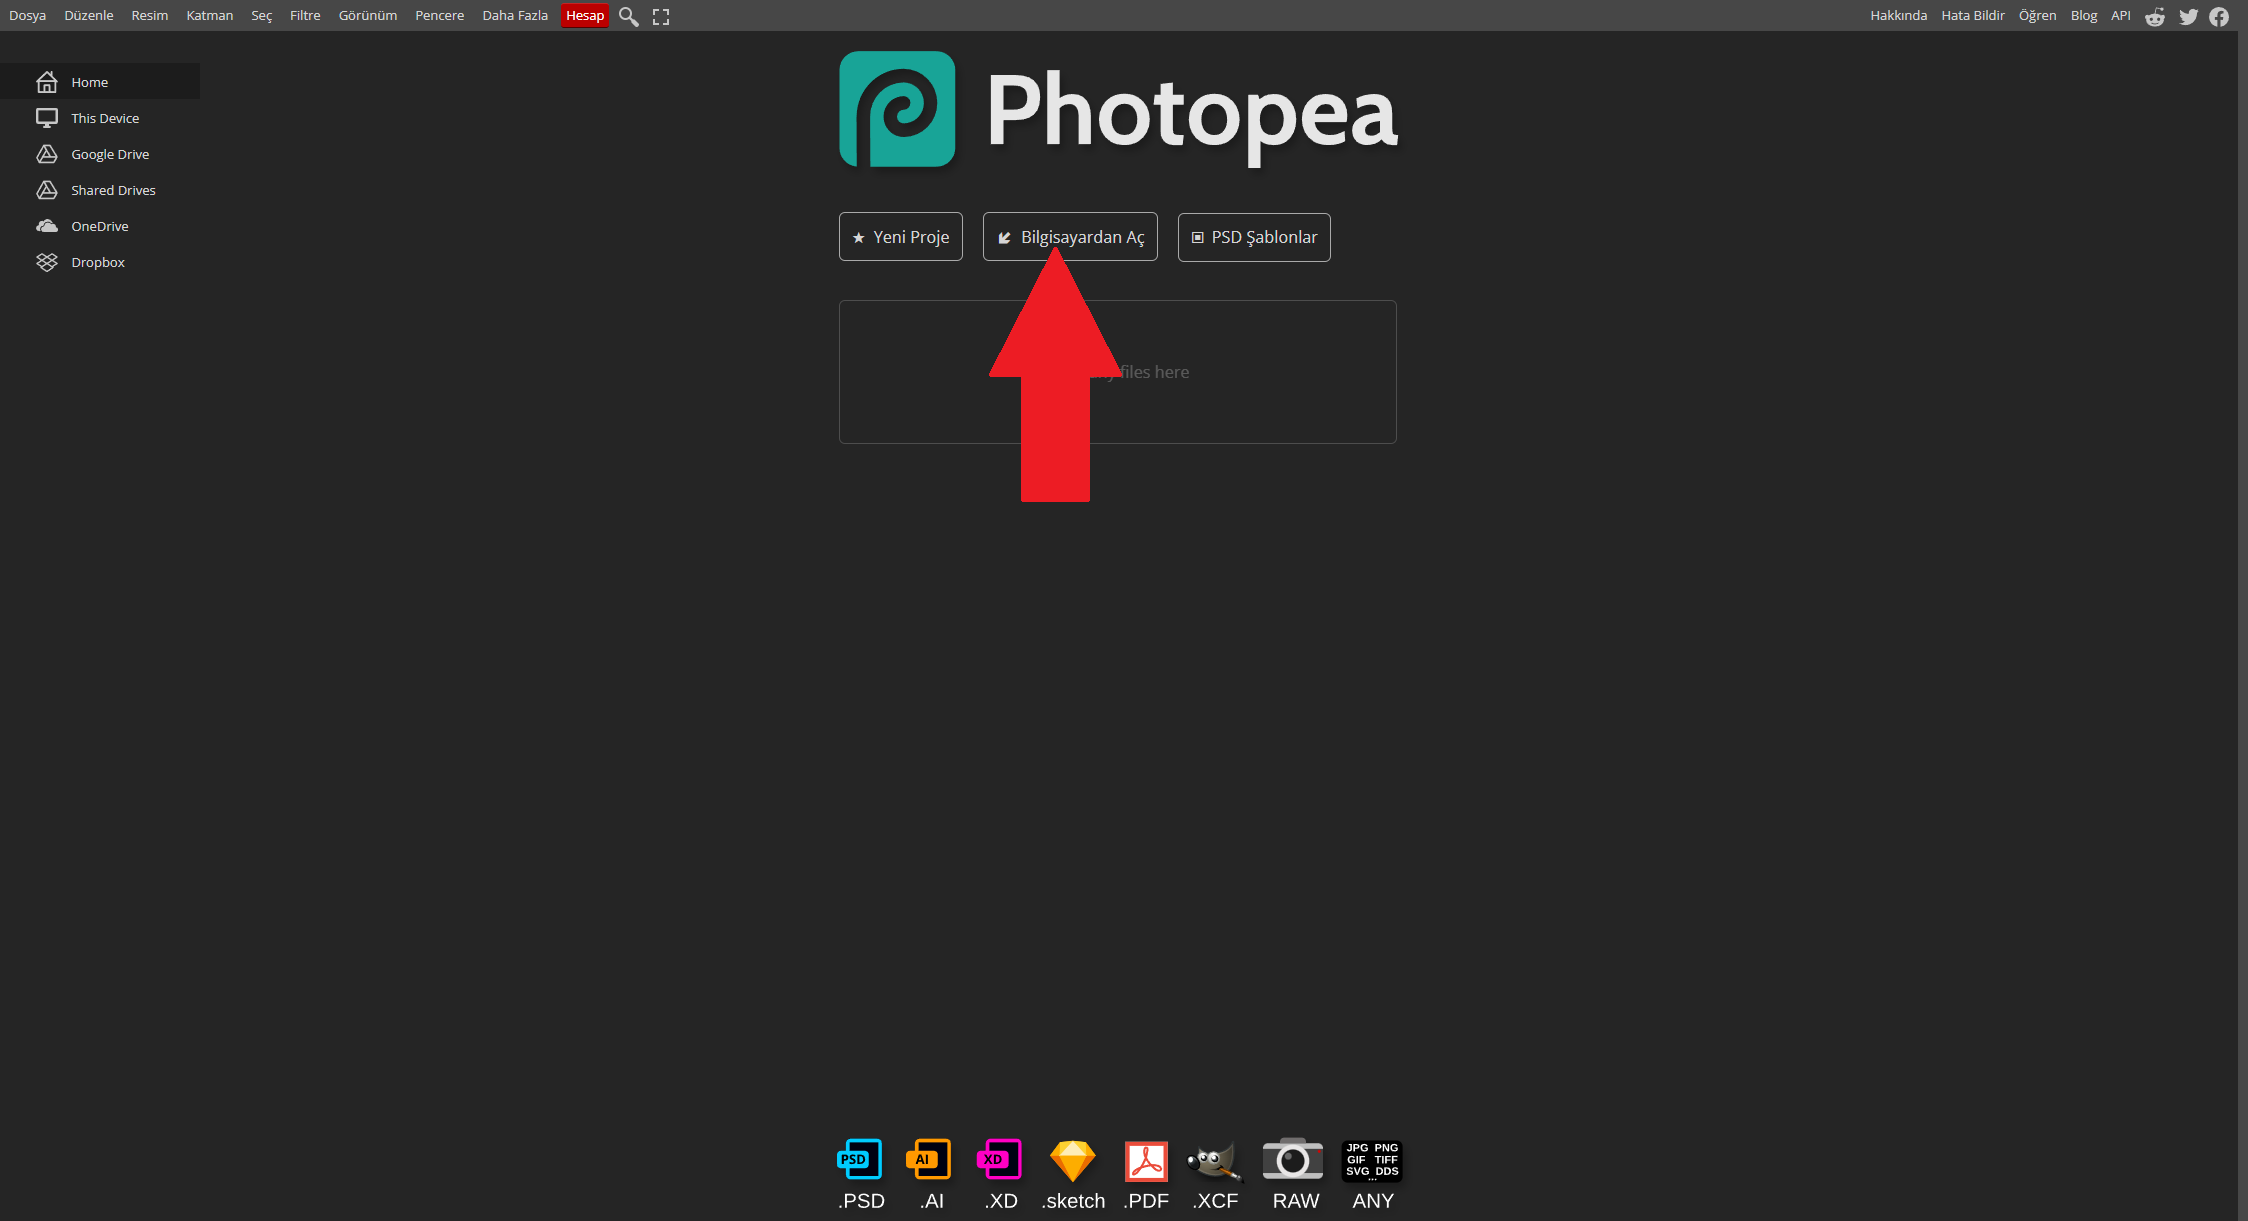Select This Device in the sidebar
The width and height of the screenshot is (2248, 1221).
(100, 118)
